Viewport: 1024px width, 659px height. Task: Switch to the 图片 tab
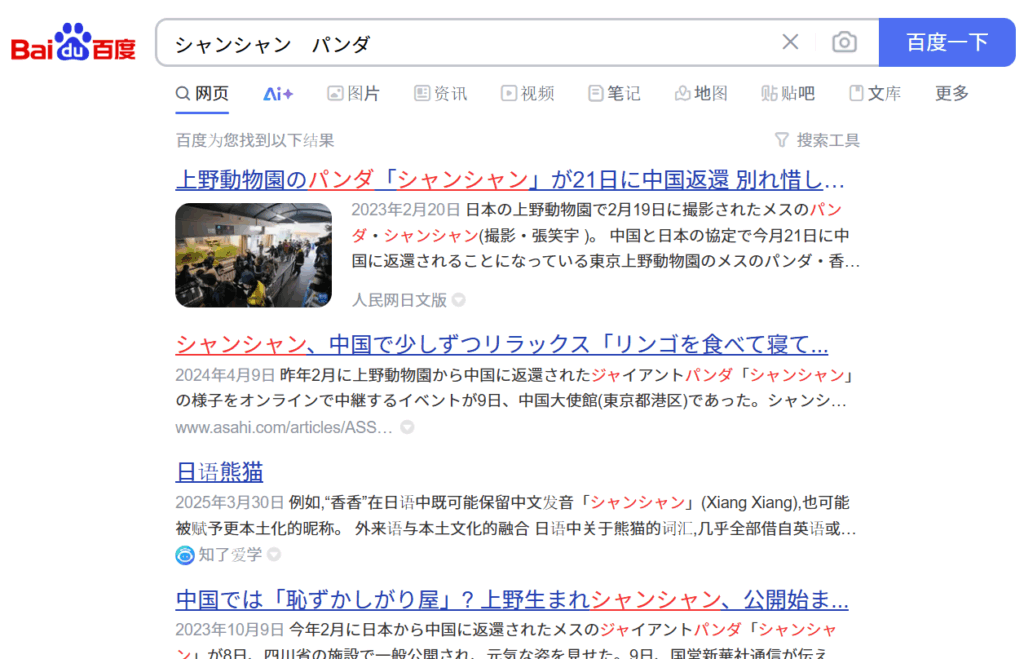[353, 93]
